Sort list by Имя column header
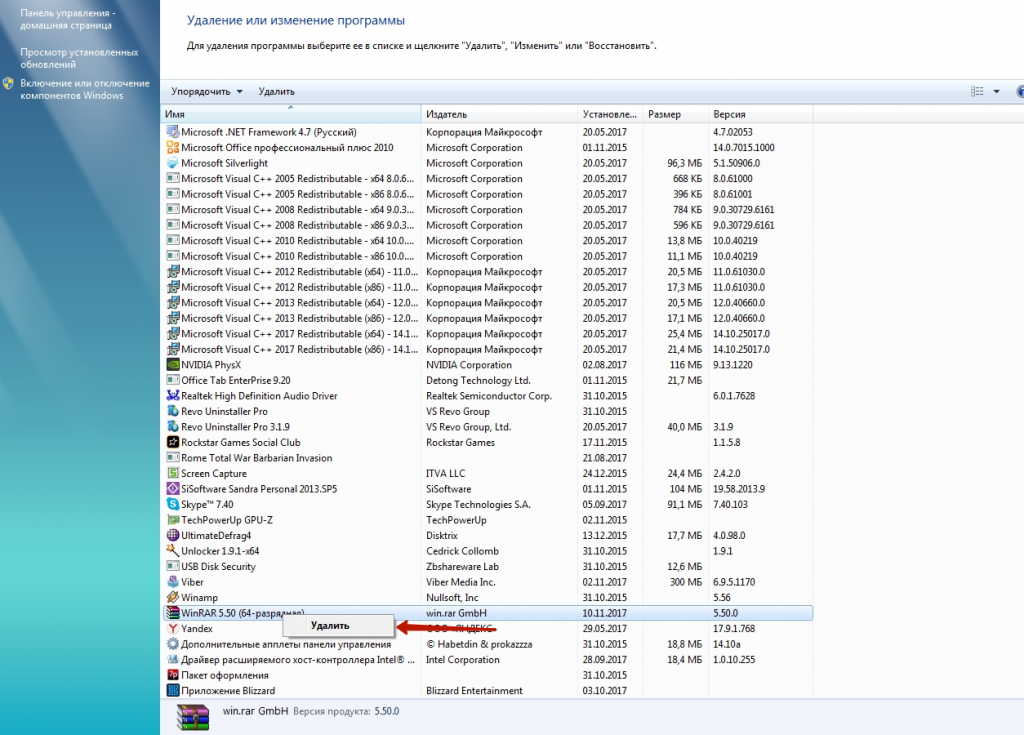The image size is (1024, 735). (290, 114)
